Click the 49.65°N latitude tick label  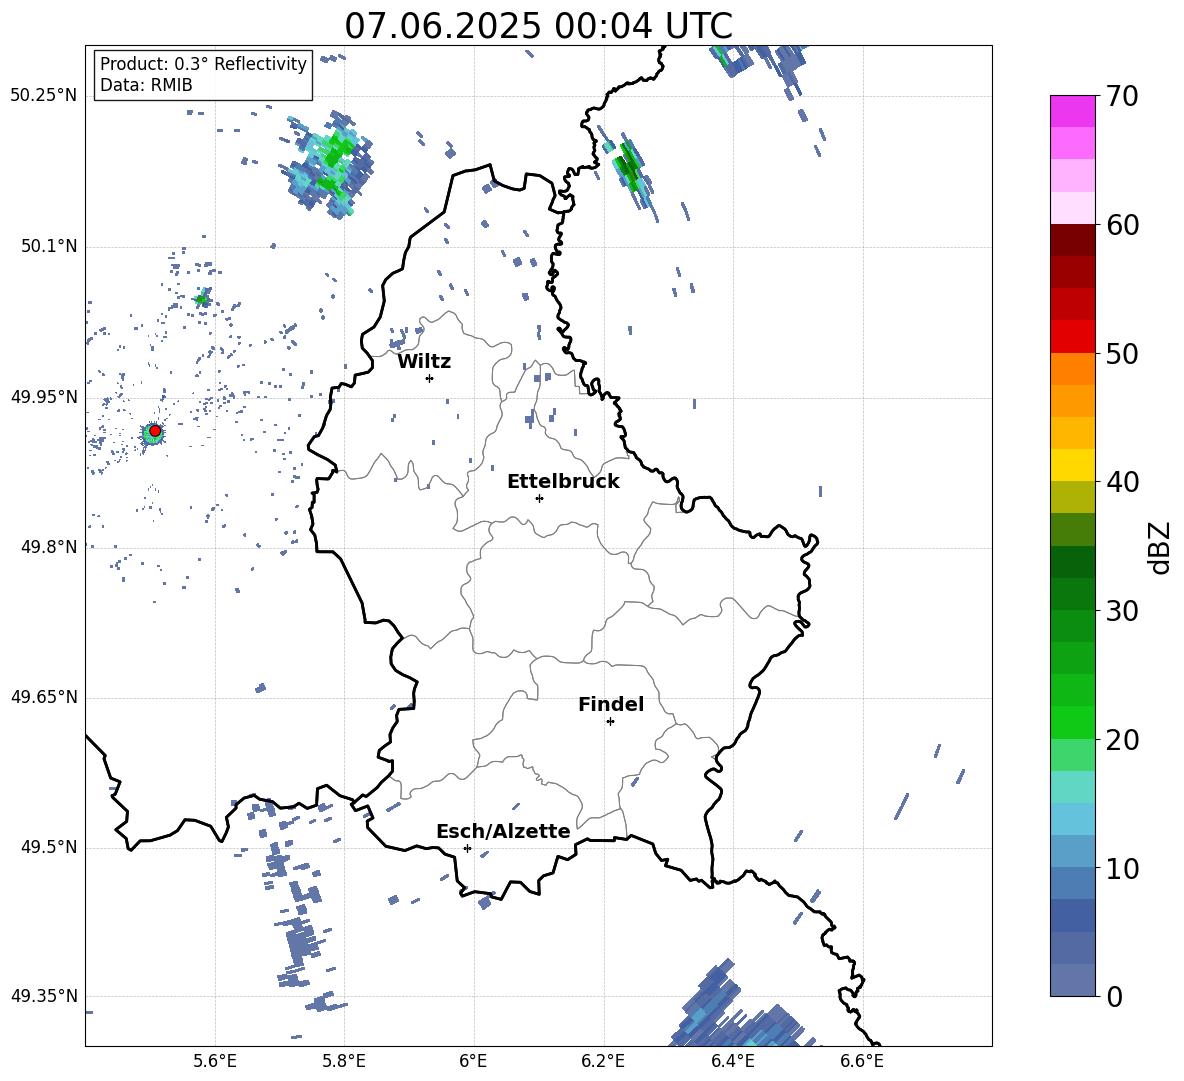[44, 697]
